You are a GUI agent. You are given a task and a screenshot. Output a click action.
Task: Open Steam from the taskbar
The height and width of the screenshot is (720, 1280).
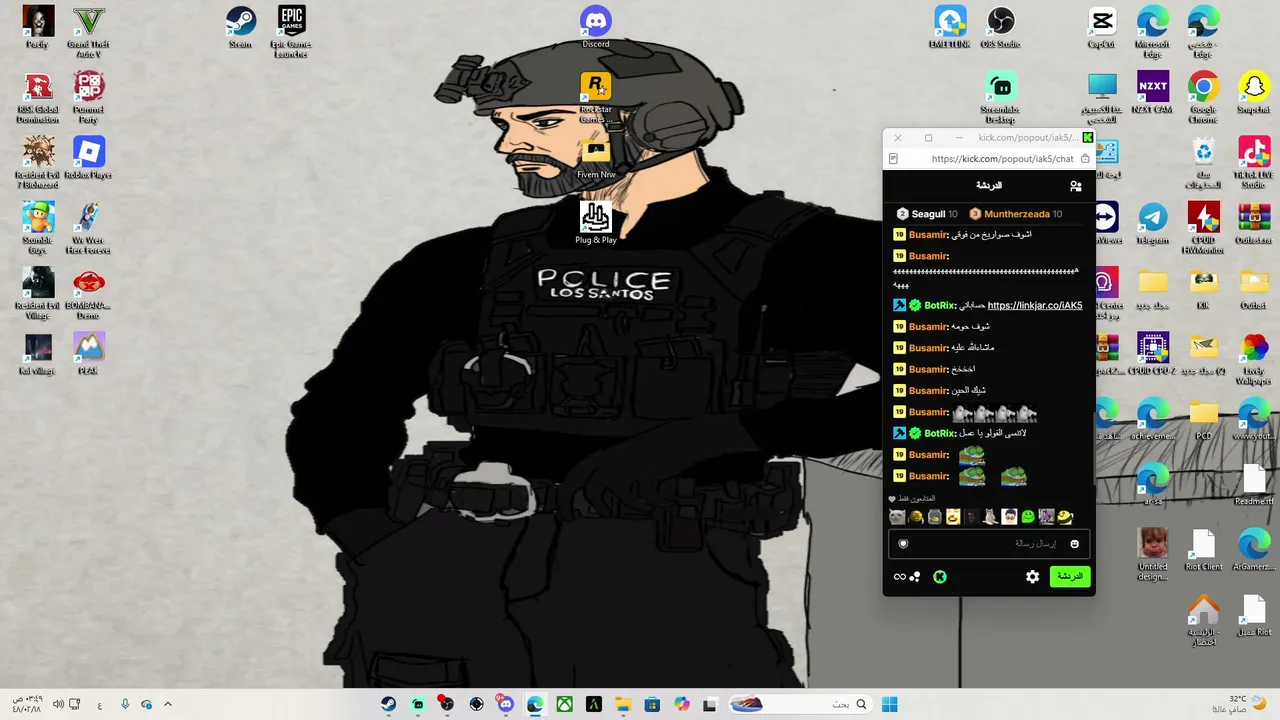[x=388, y=705]
